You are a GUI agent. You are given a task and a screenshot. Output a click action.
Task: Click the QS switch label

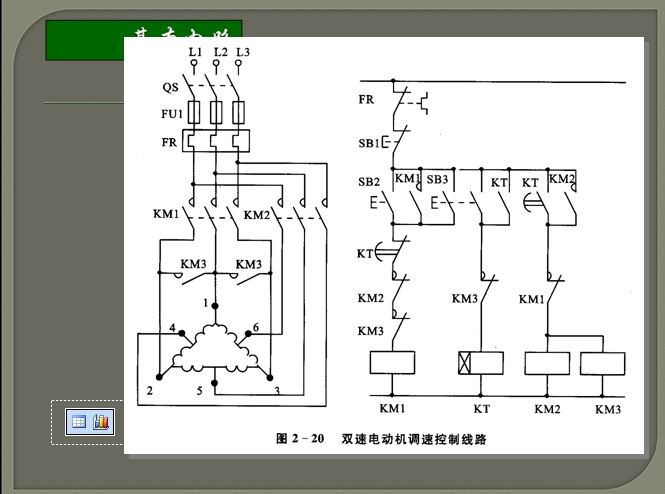coord(170,87)
